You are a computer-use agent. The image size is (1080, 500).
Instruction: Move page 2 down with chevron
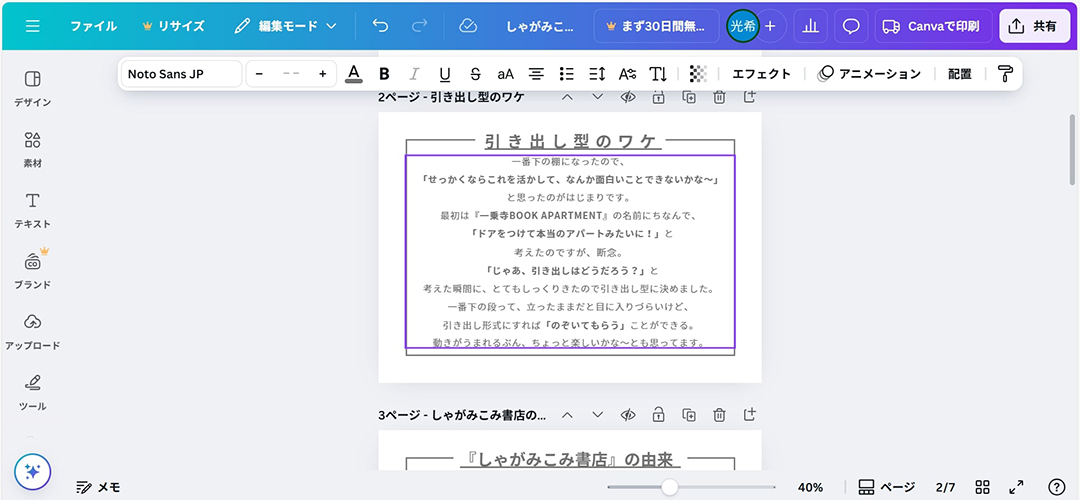click(597, 97)
